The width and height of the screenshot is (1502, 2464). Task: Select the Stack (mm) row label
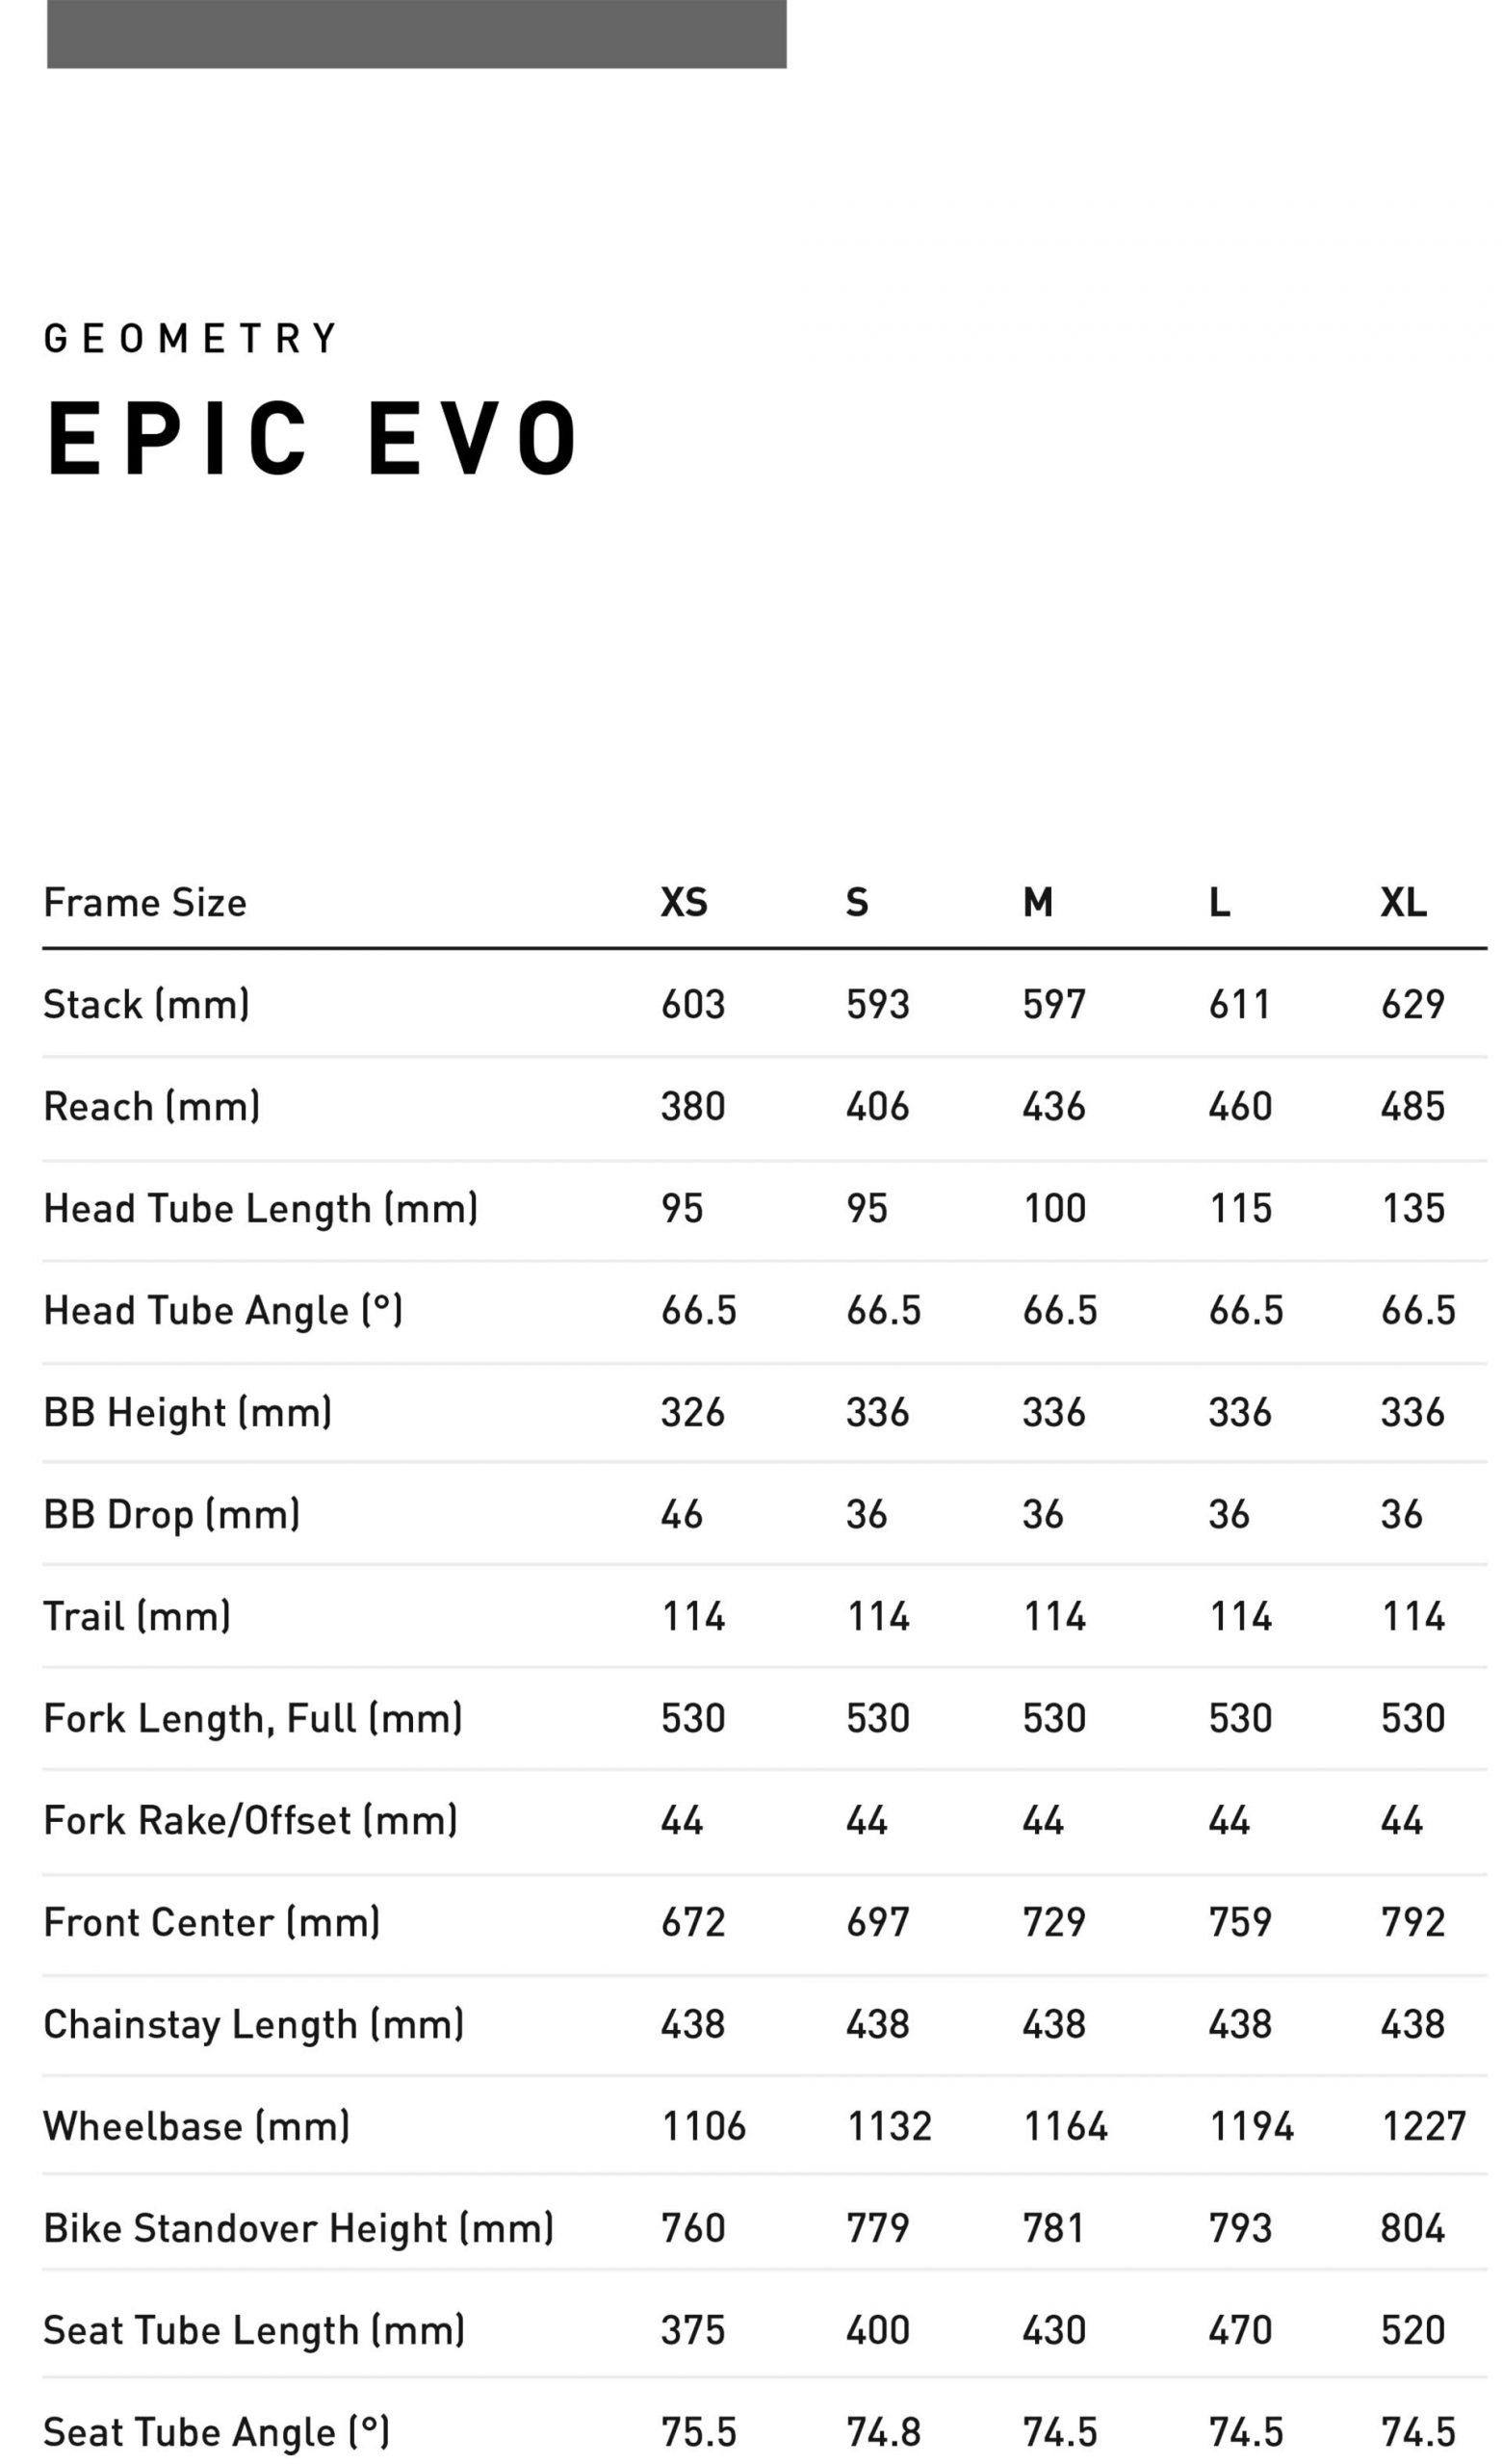point(146,1005)
